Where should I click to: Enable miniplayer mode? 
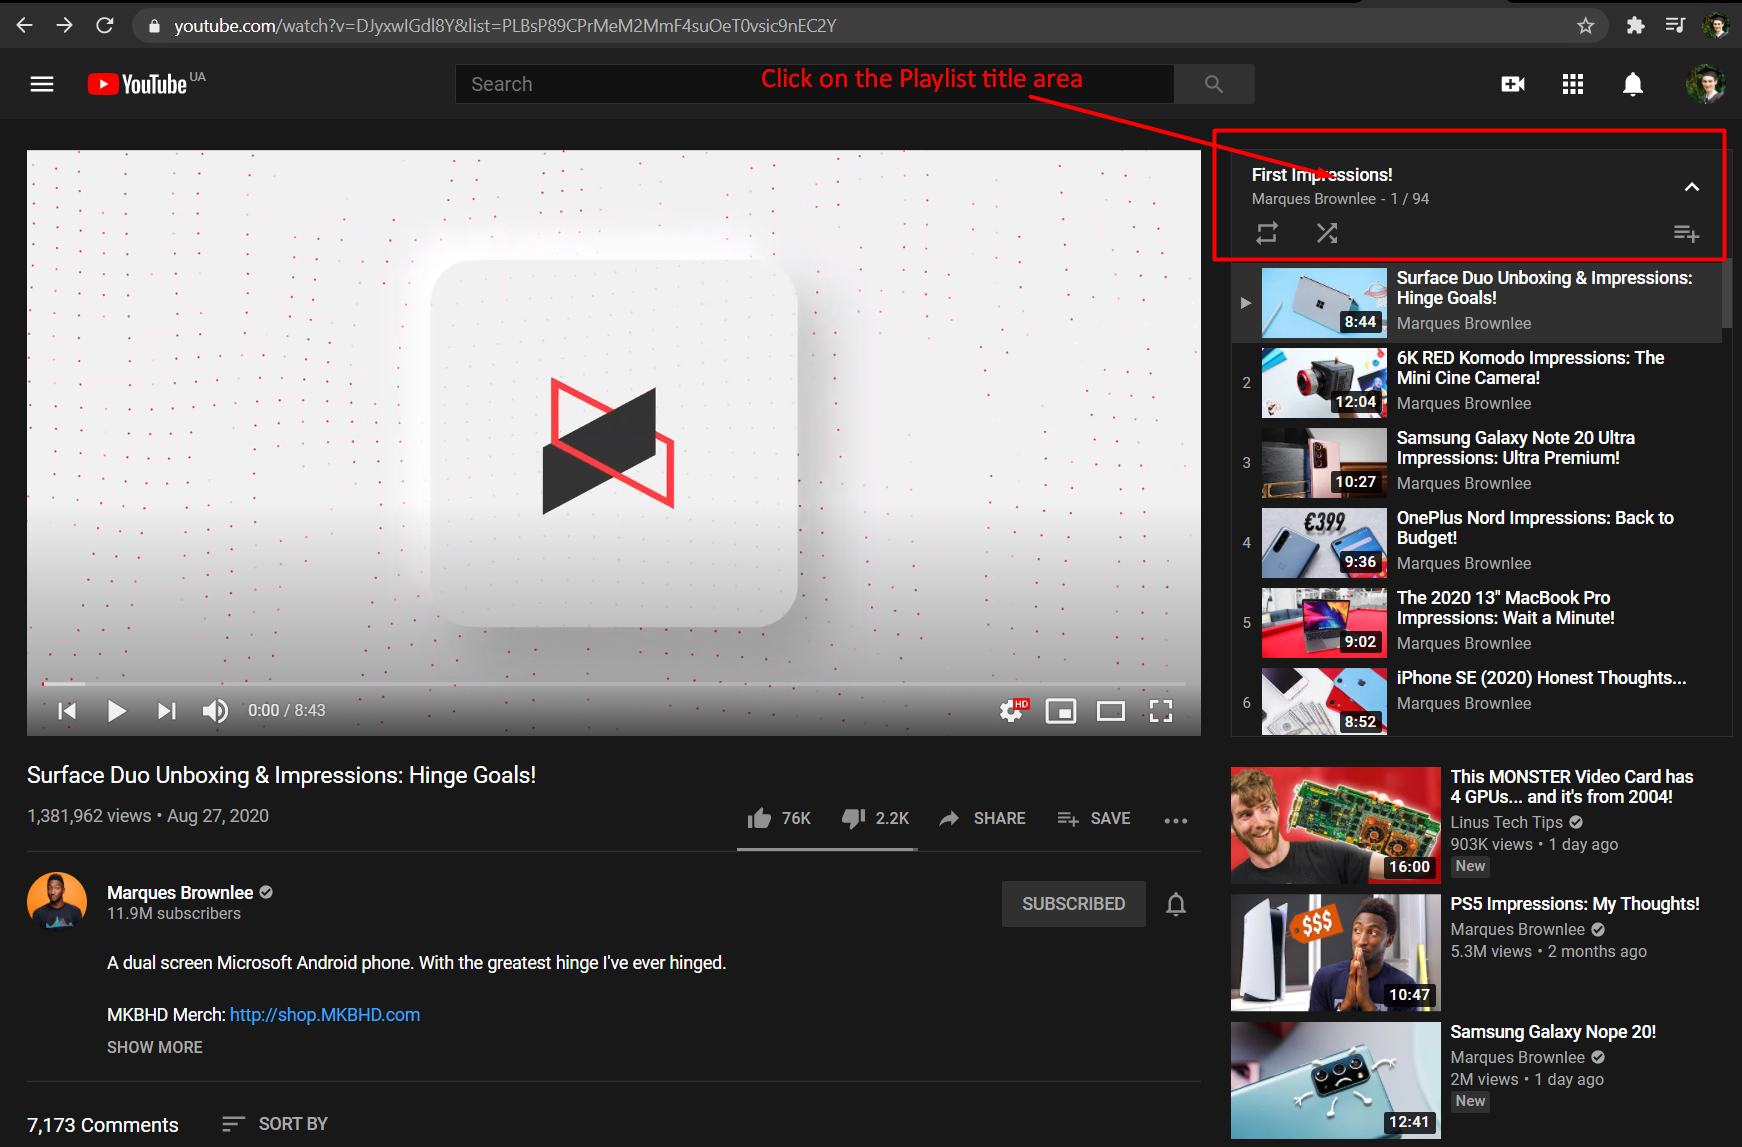pyautogui.click(x=1061, y=711)
